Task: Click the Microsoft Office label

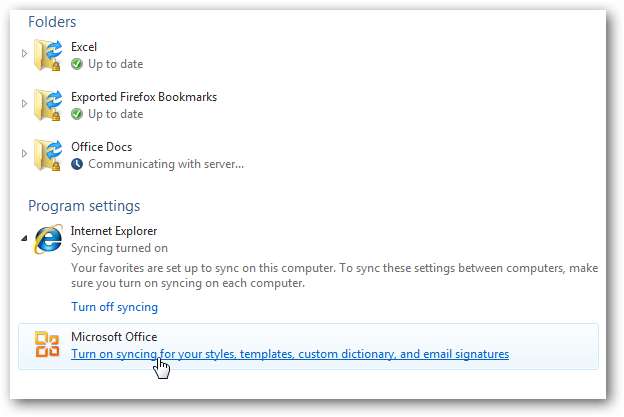Action: coord(114,336)
